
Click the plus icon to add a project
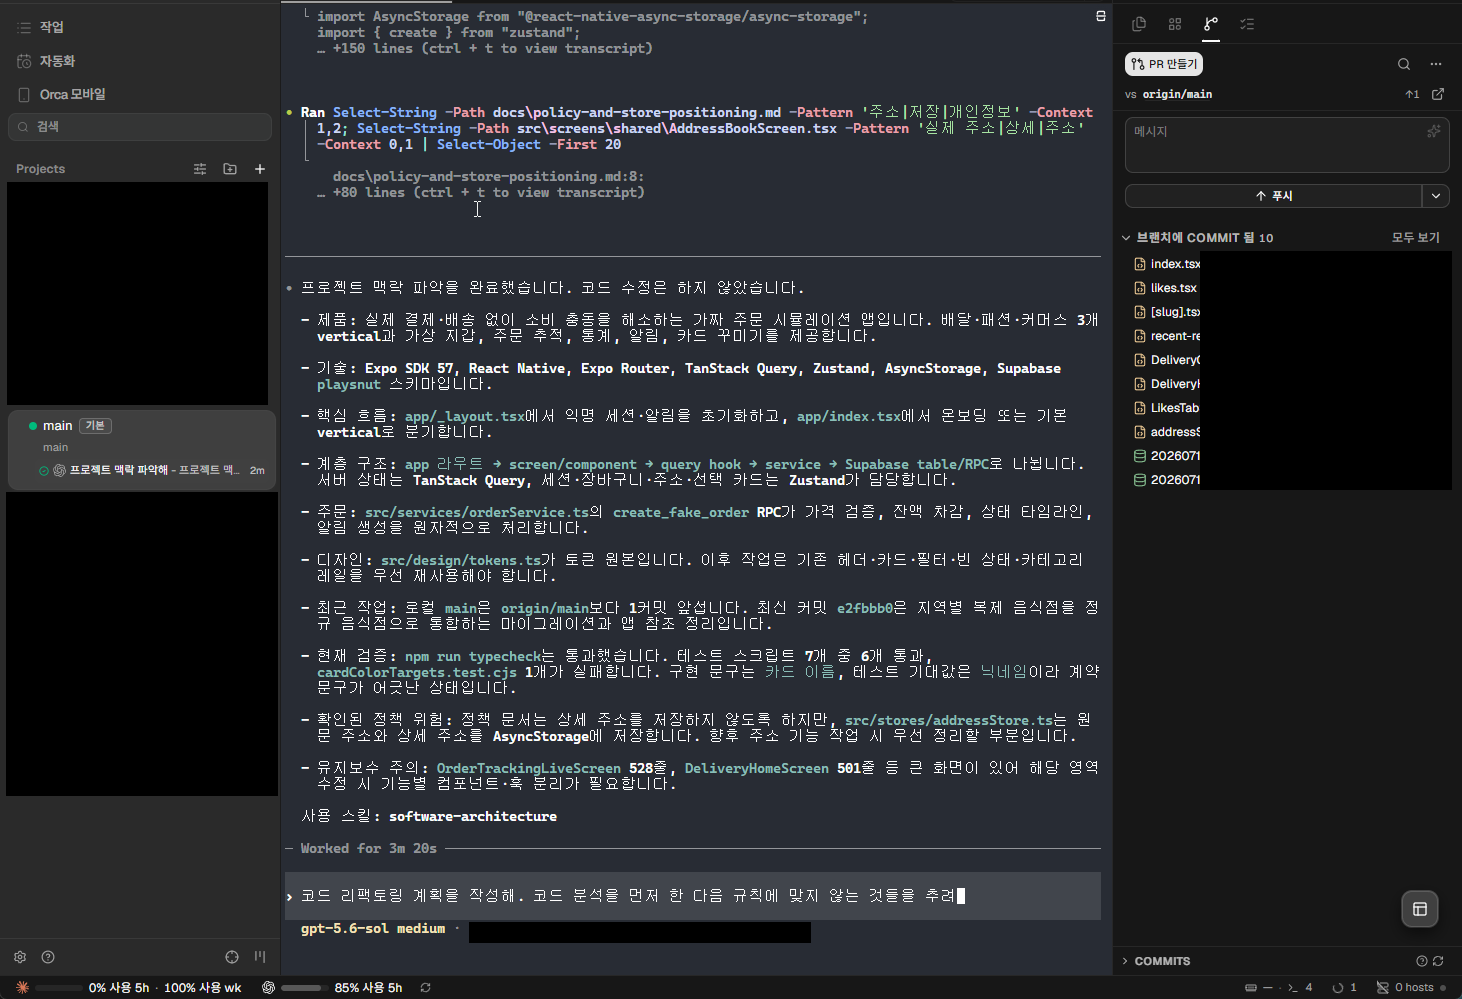260,169
